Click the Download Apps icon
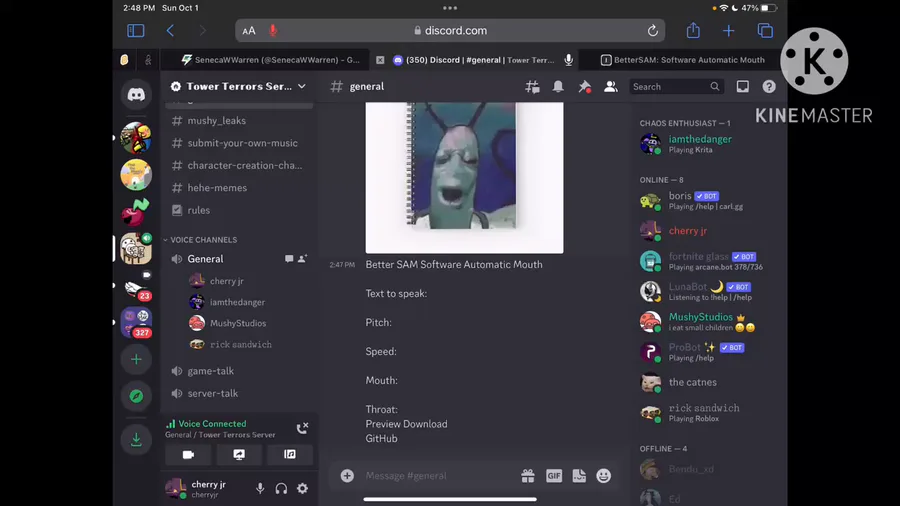Image resolution: width=900 pixels, height=506 pixels. click(136, 439)
